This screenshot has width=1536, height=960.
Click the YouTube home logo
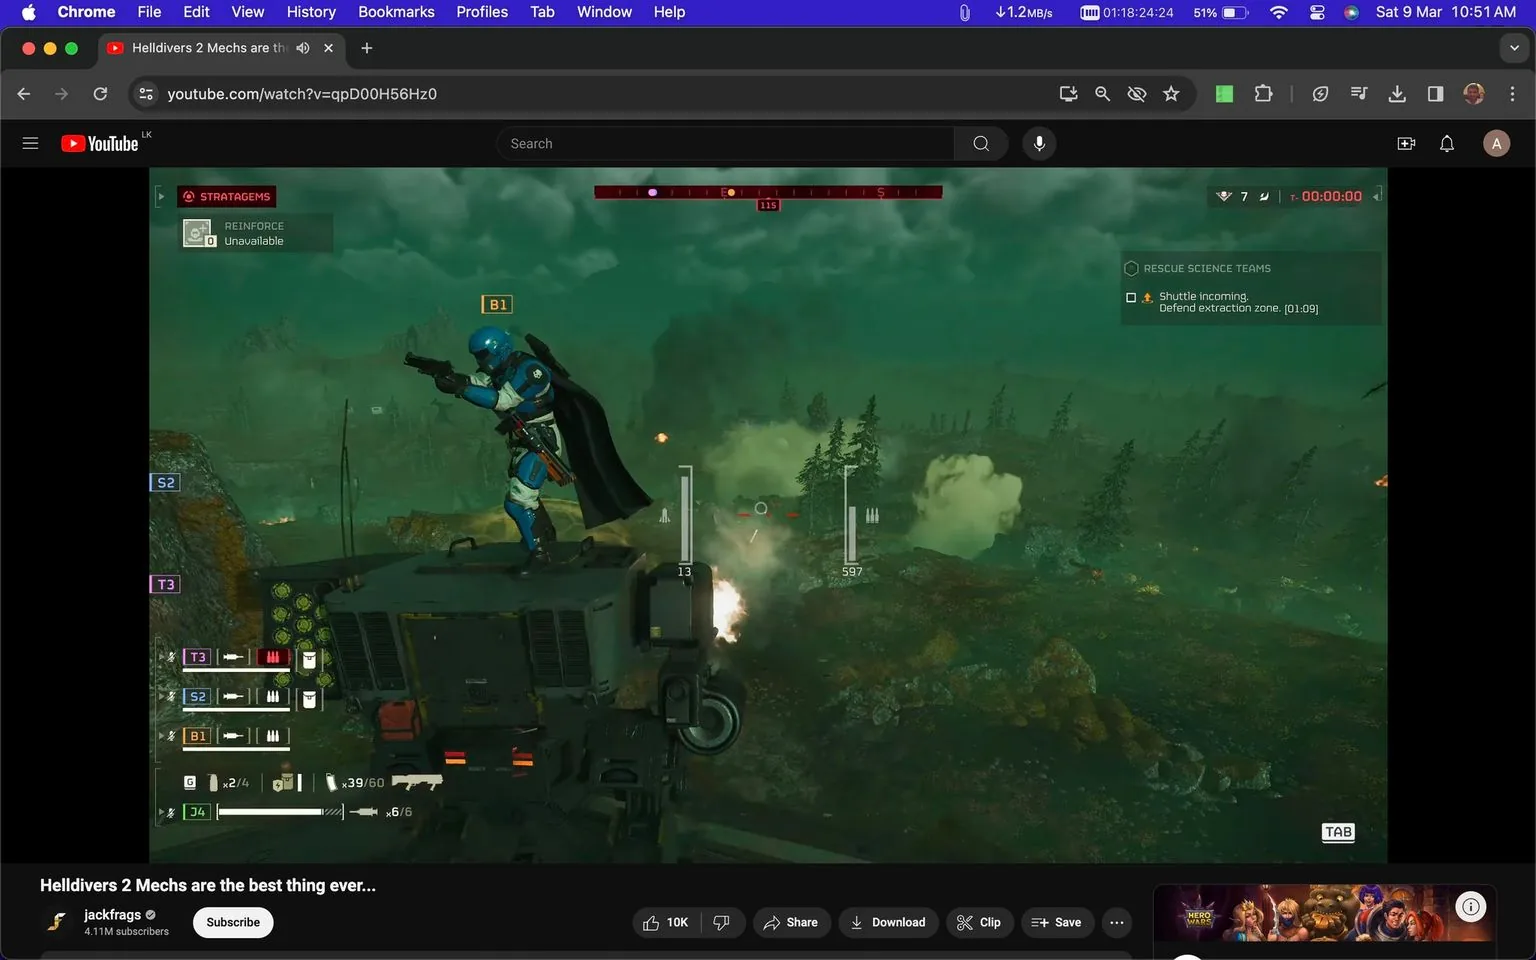[x=98, y=143]
